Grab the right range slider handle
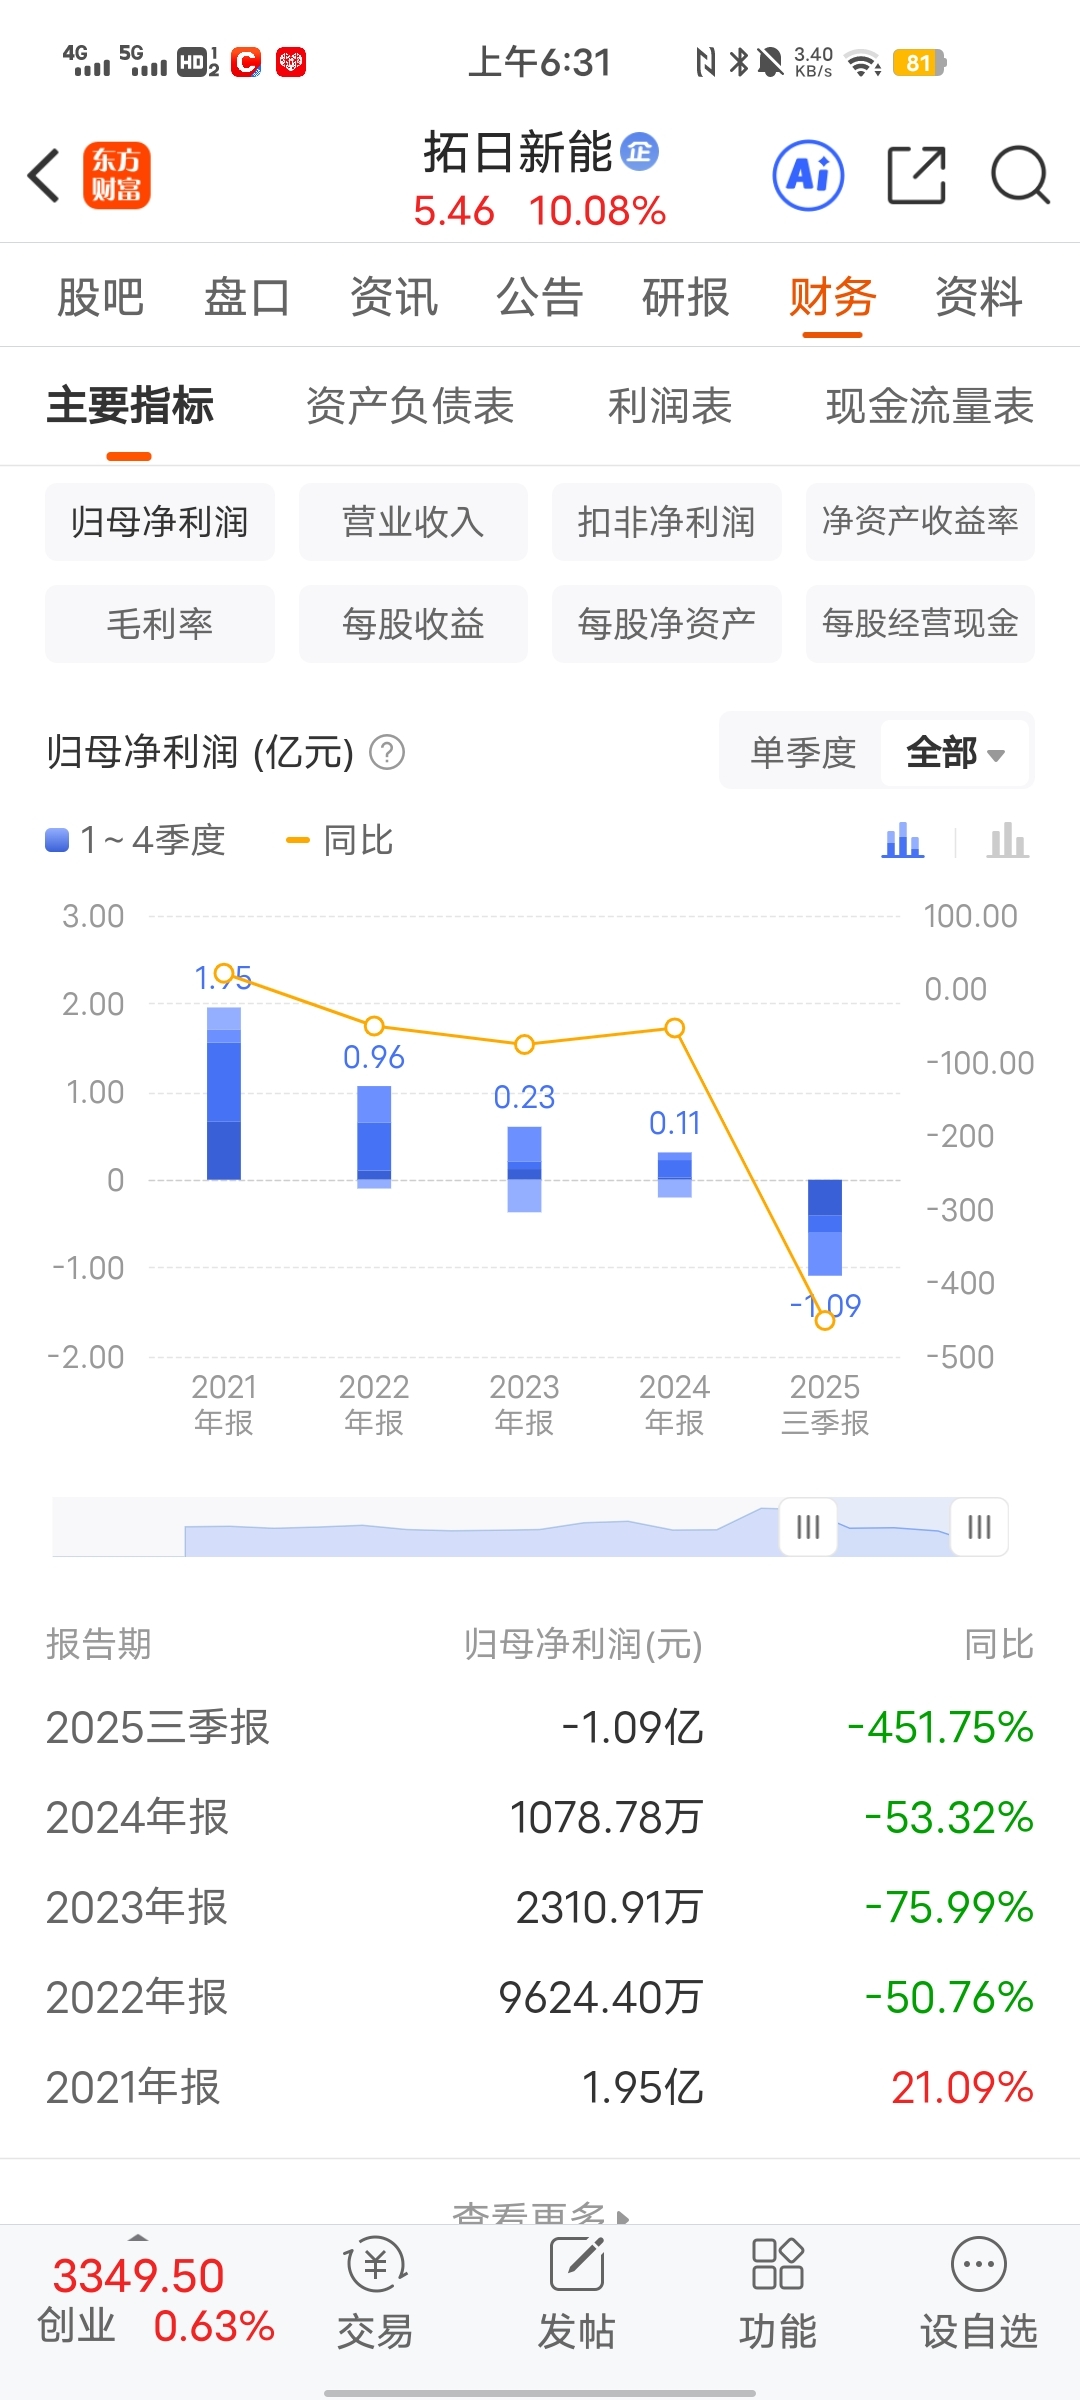The width and height of the screenshot is (1080, 2400). click(x=979, y=1527)
